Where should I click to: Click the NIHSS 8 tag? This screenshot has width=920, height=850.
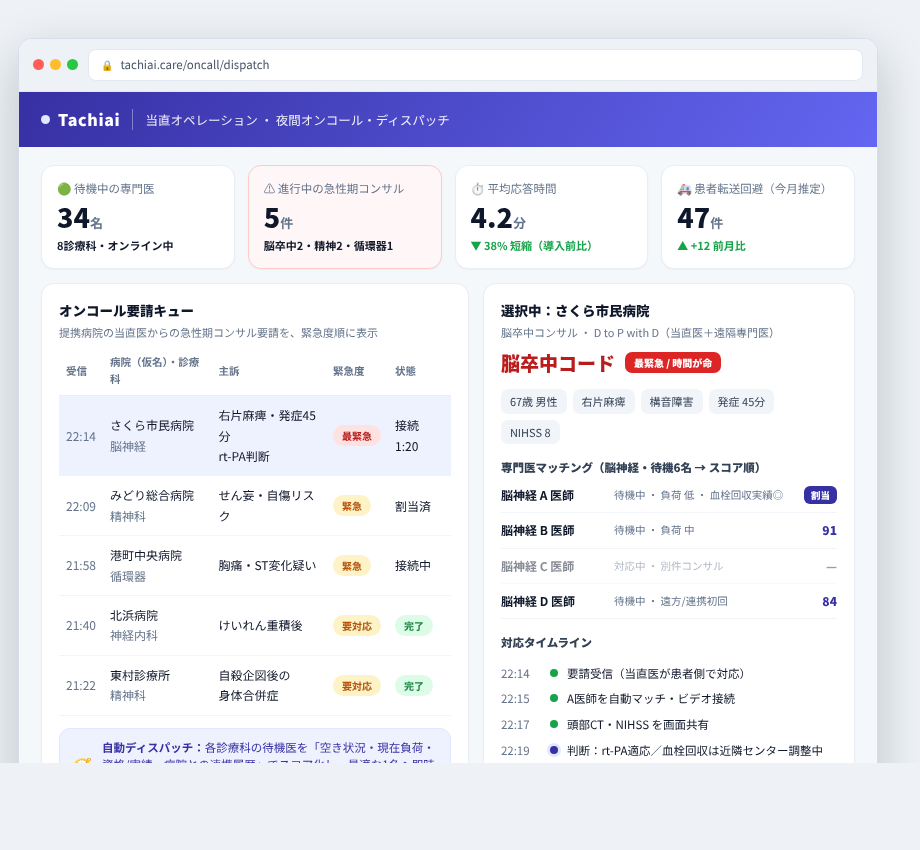pyautogui.click(x=530, y=433)
